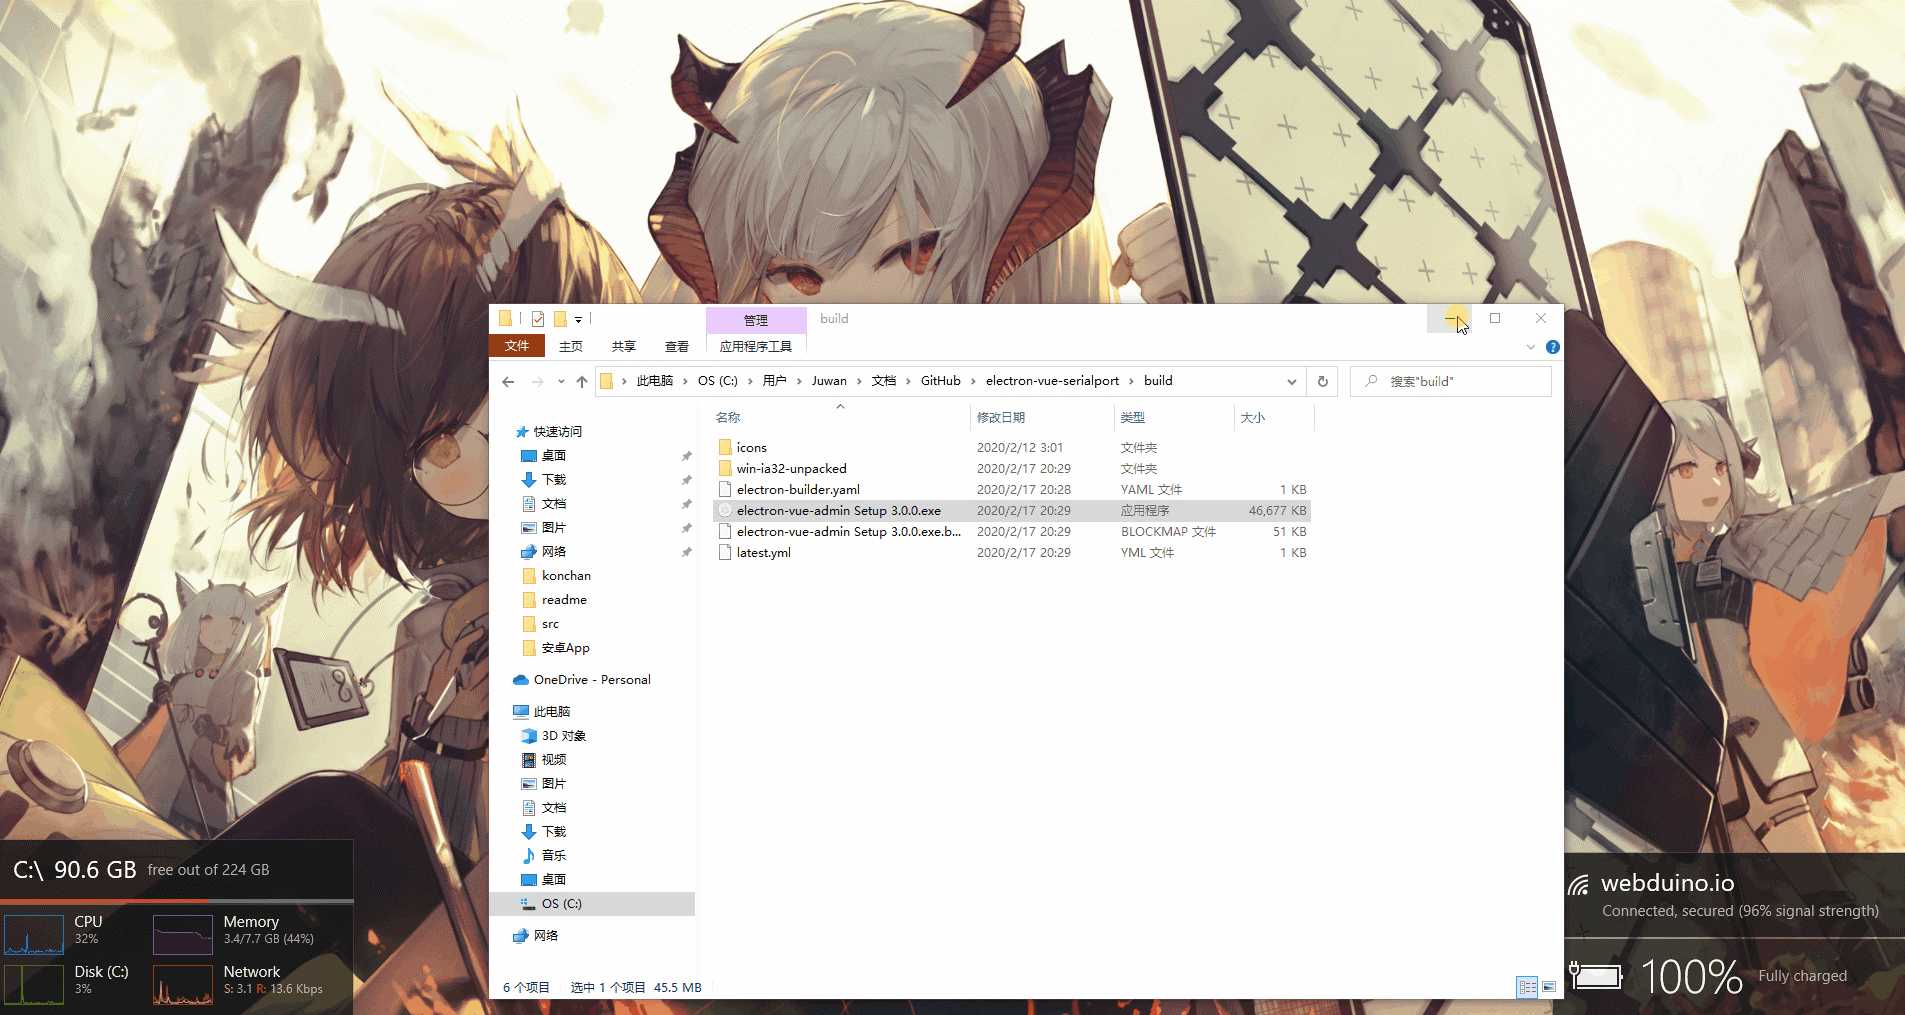This screenshot has width=1905, height=1015.
Task: Click the search "build" input box
Action: click(x=1451, y=381)
